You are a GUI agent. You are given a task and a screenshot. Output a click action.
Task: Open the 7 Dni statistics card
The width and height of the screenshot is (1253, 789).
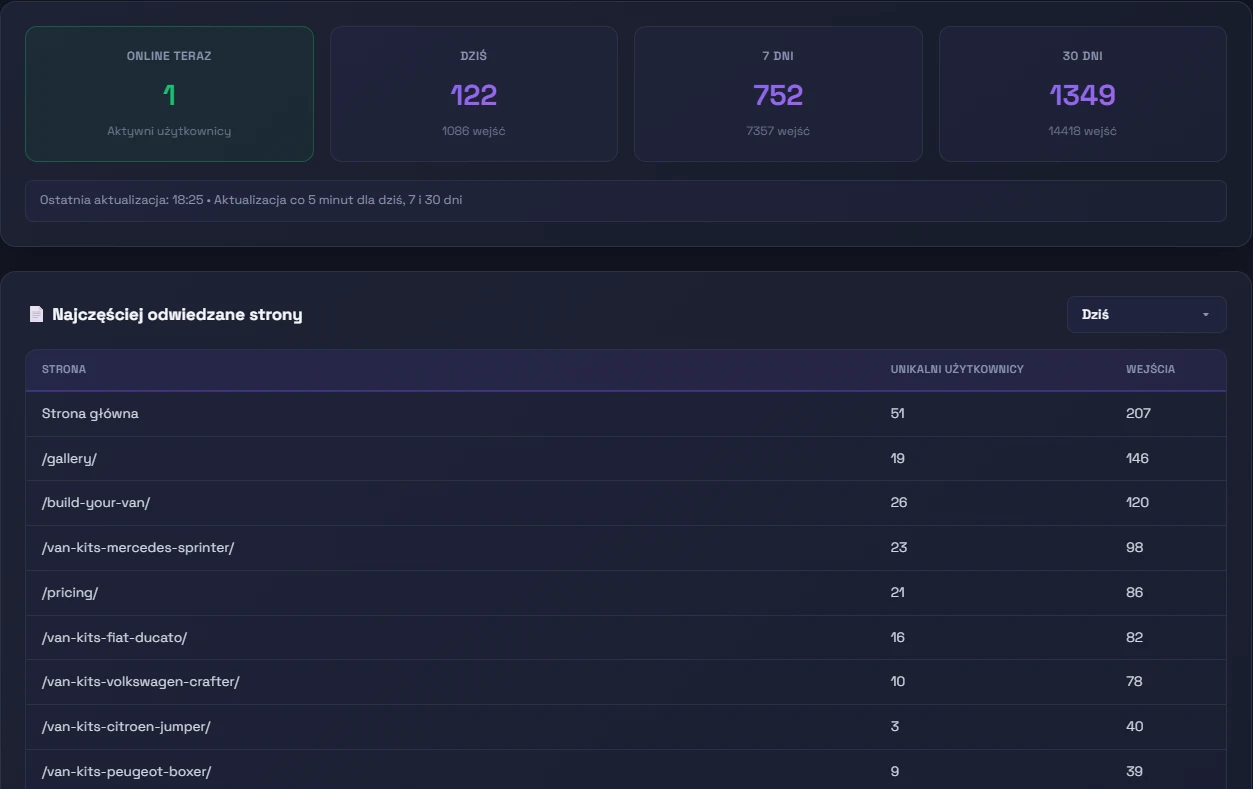778,94
